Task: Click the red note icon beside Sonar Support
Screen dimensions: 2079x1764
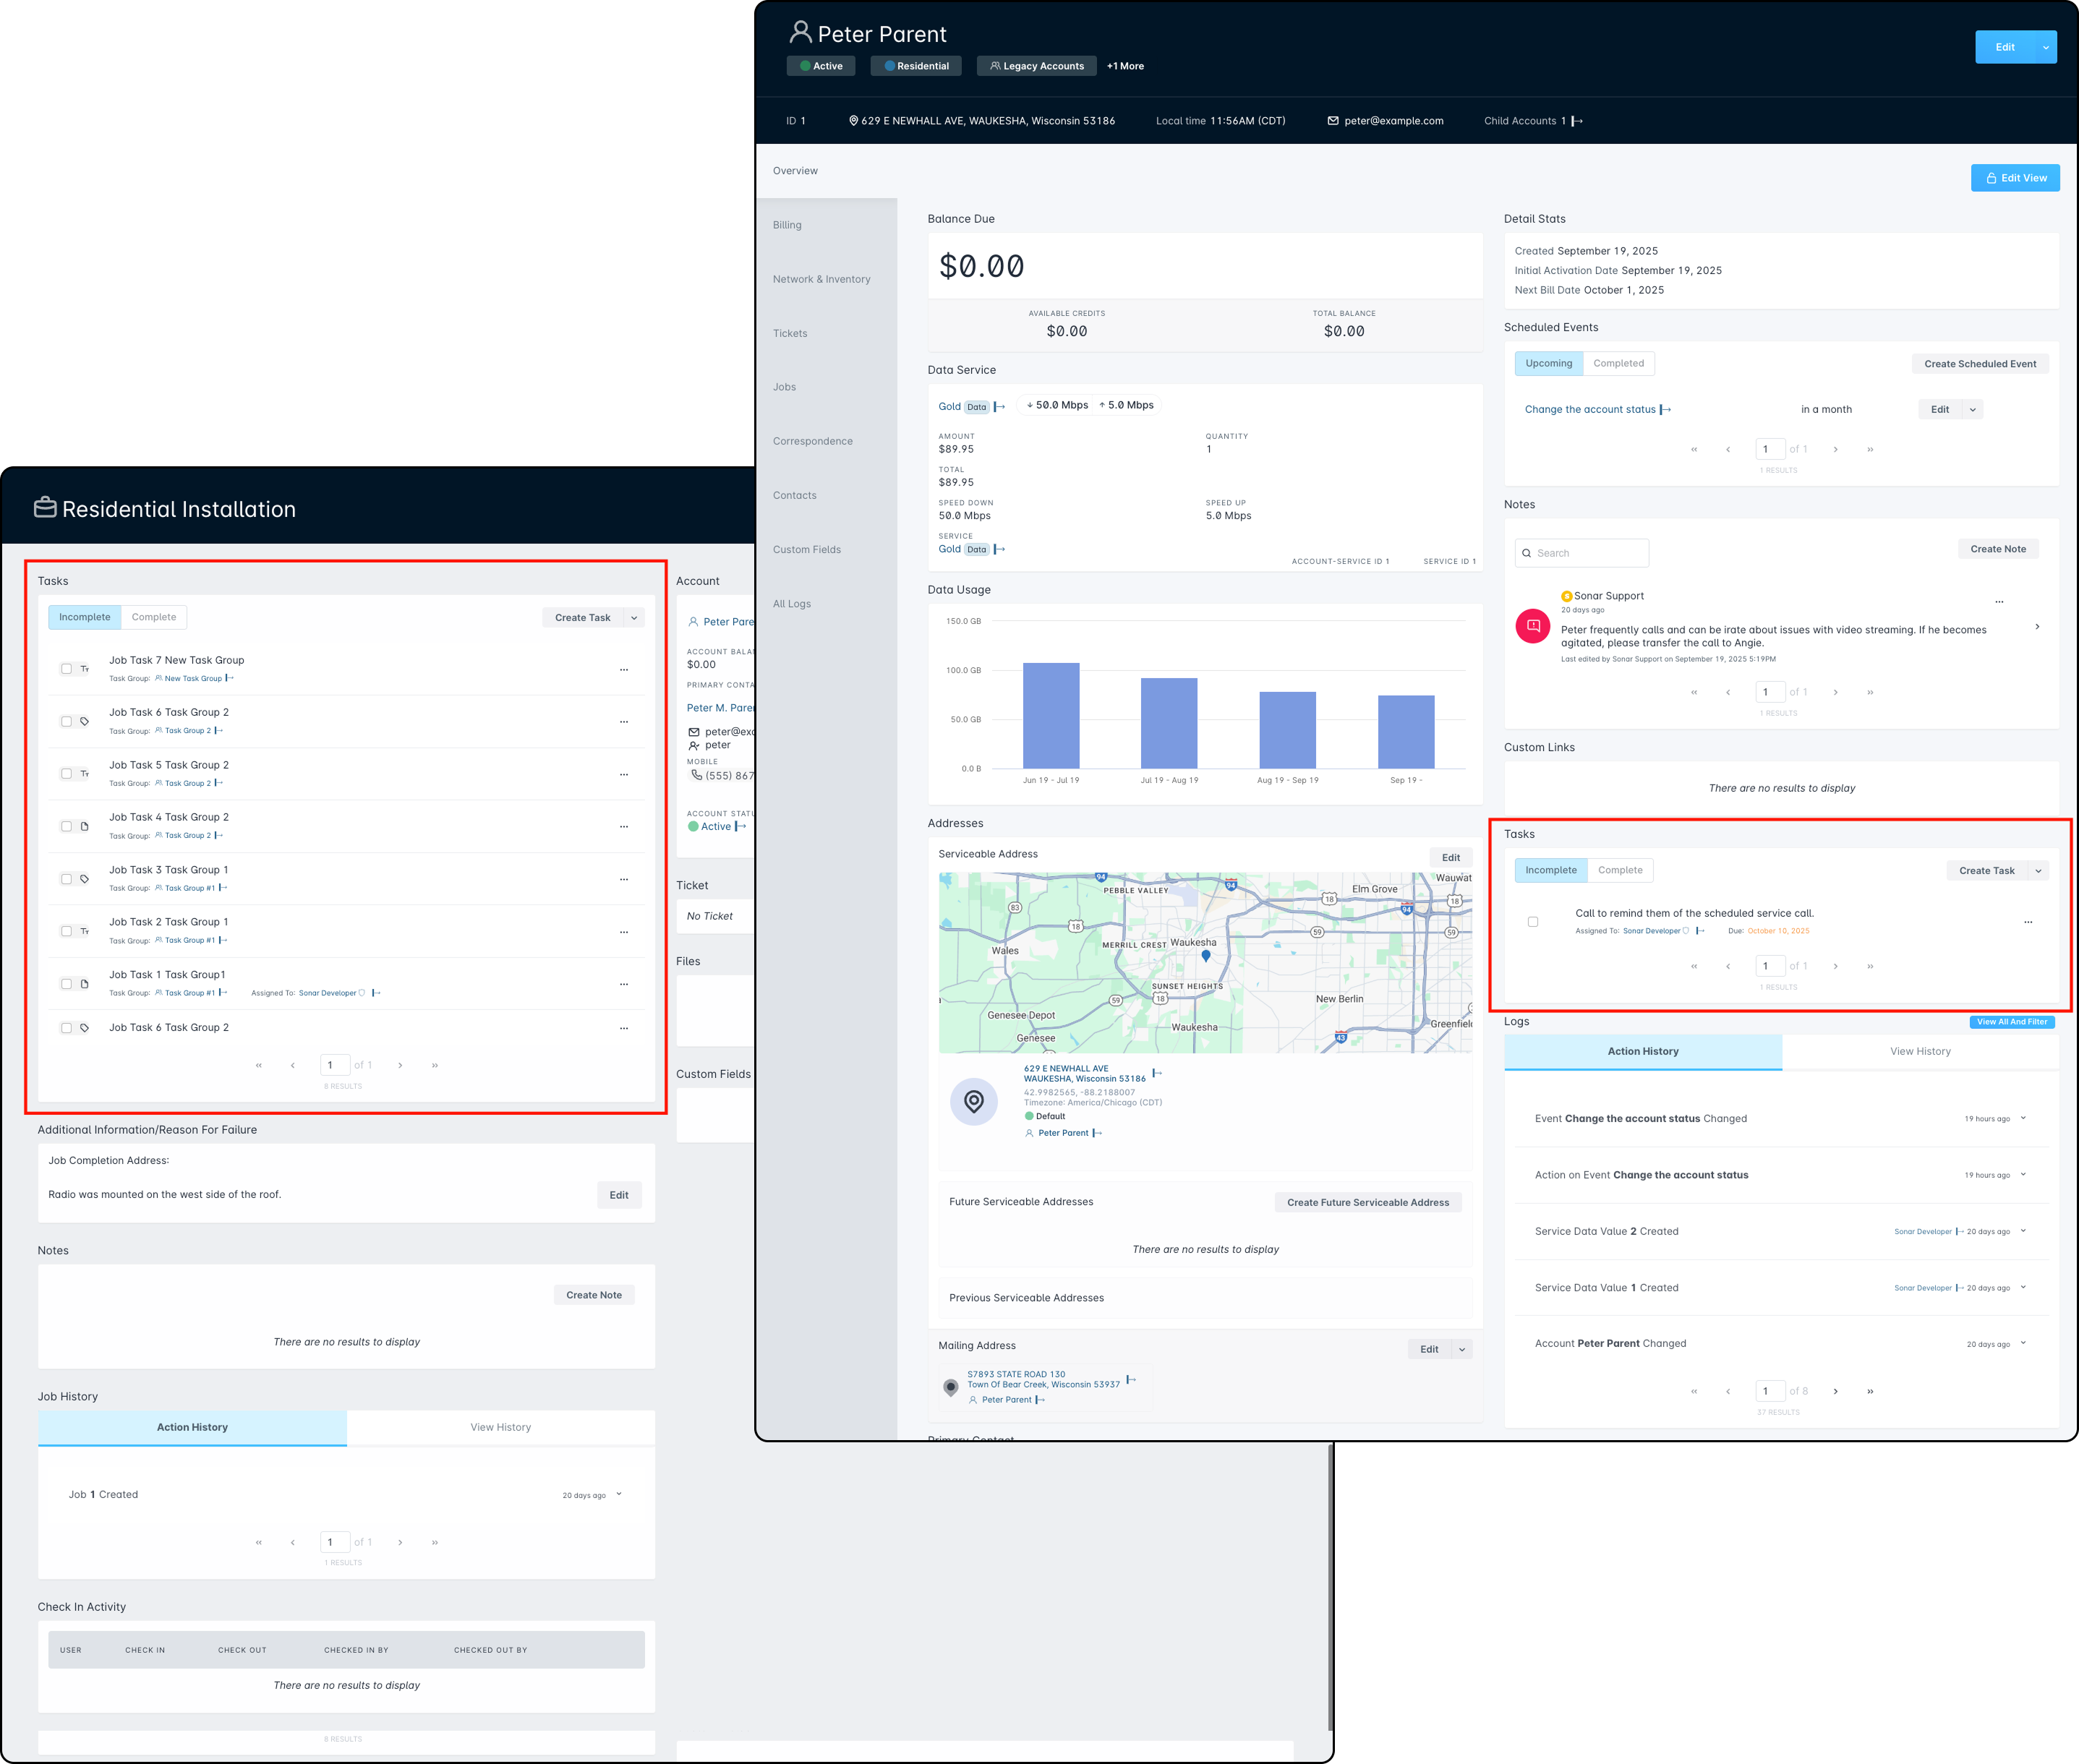Action: coord(1532,626)
